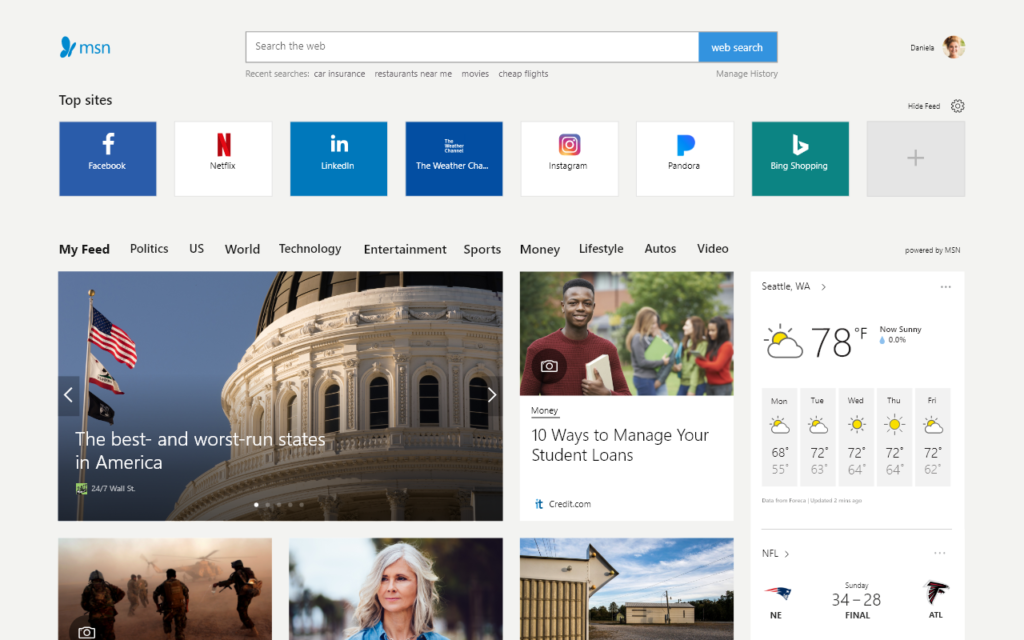Open the Instagram top site tile
The width and height of the screenshot is (1024, 640).
tap(569, 159)
